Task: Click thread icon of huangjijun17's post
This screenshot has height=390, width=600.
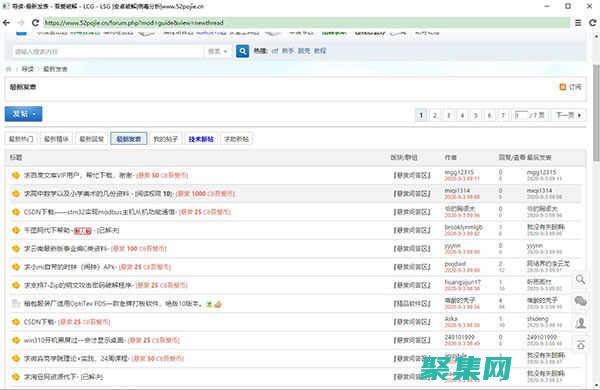Action: pyautogui.click(x=16, y=285)
